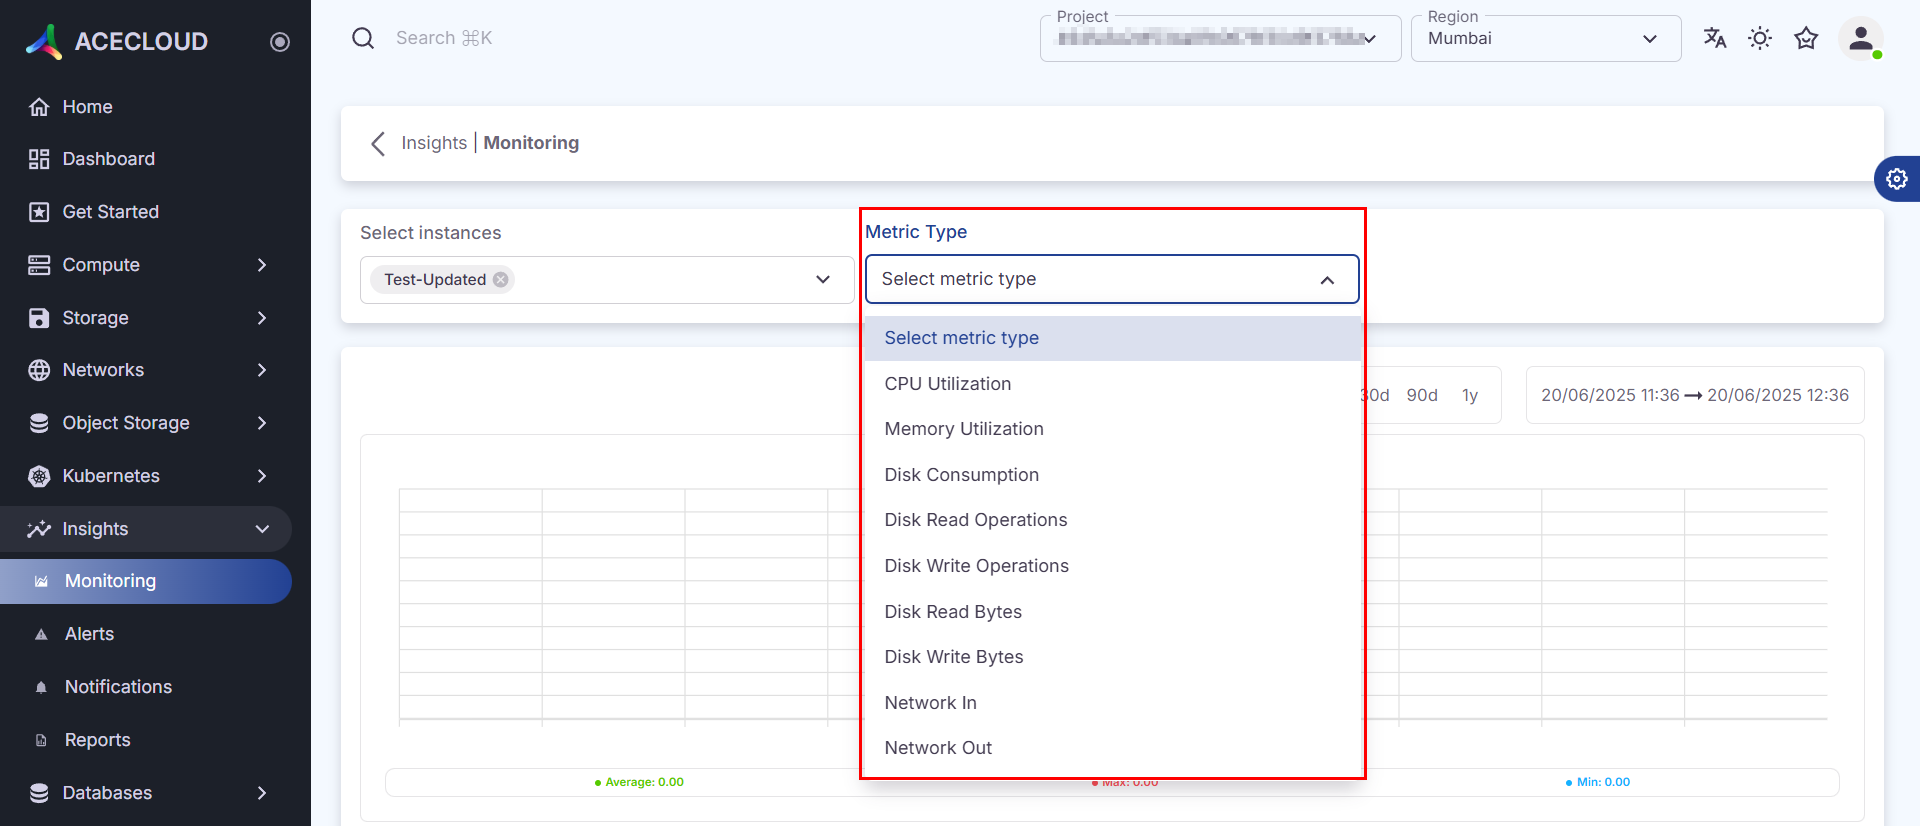Click the language translate icon

coord(1714,38)
